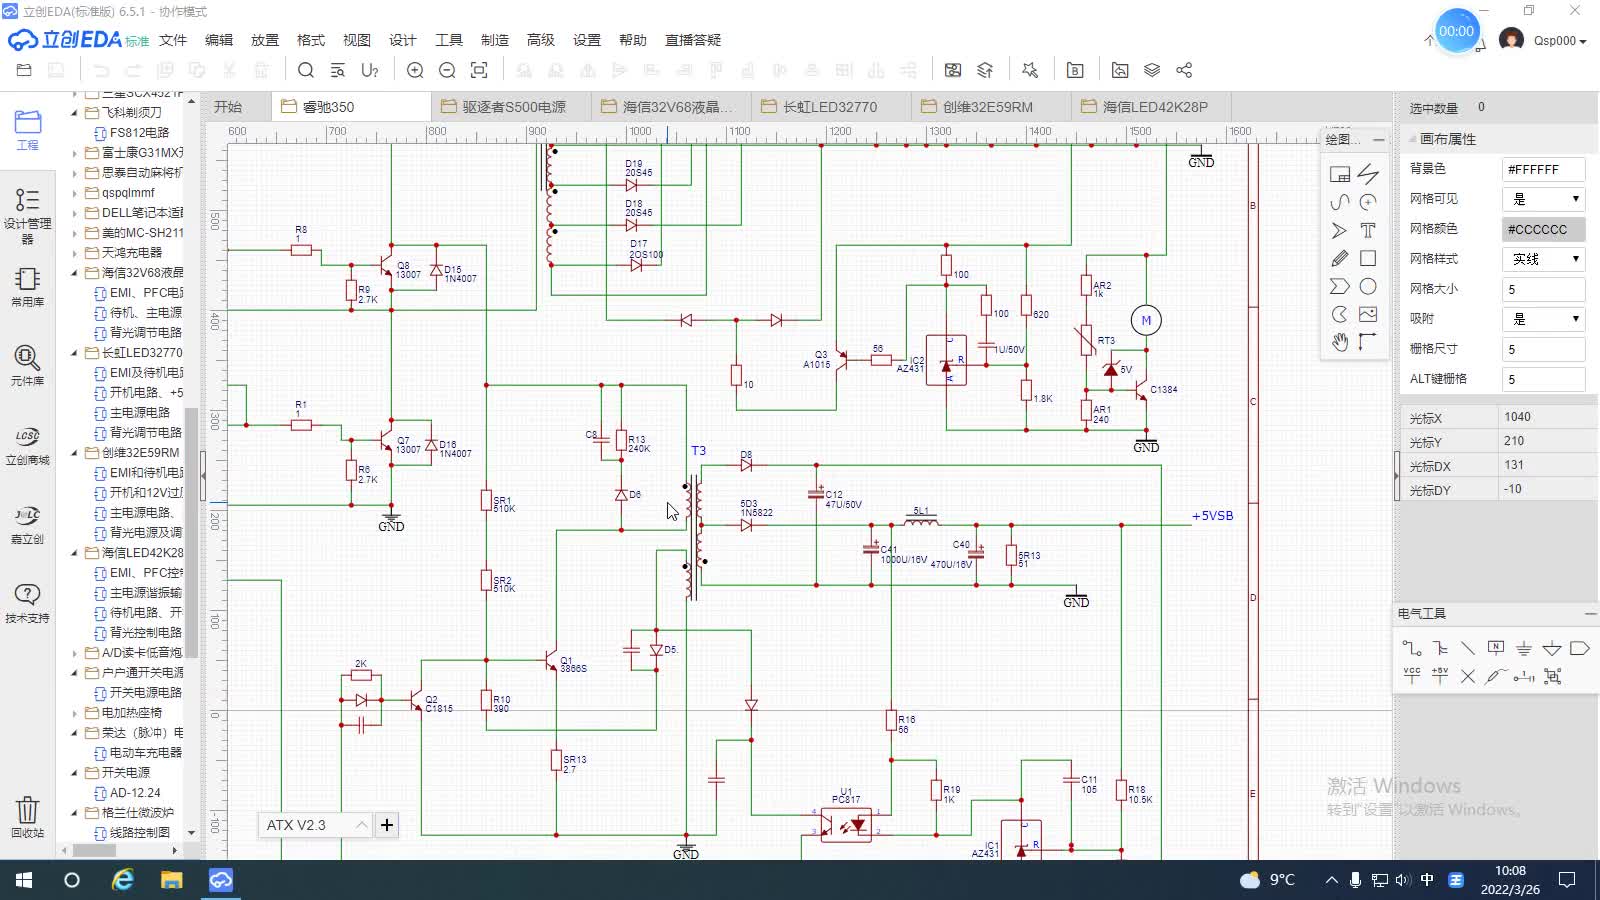Screen dimensions: 1600x900
Task: Click the 栅格尺寸 input field
Action: (x=1544, y=349)
